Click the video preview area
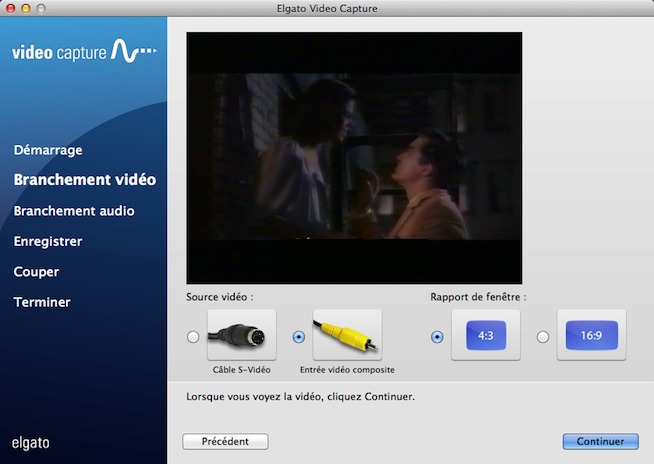The image size is (654, 464). (354, 158)
